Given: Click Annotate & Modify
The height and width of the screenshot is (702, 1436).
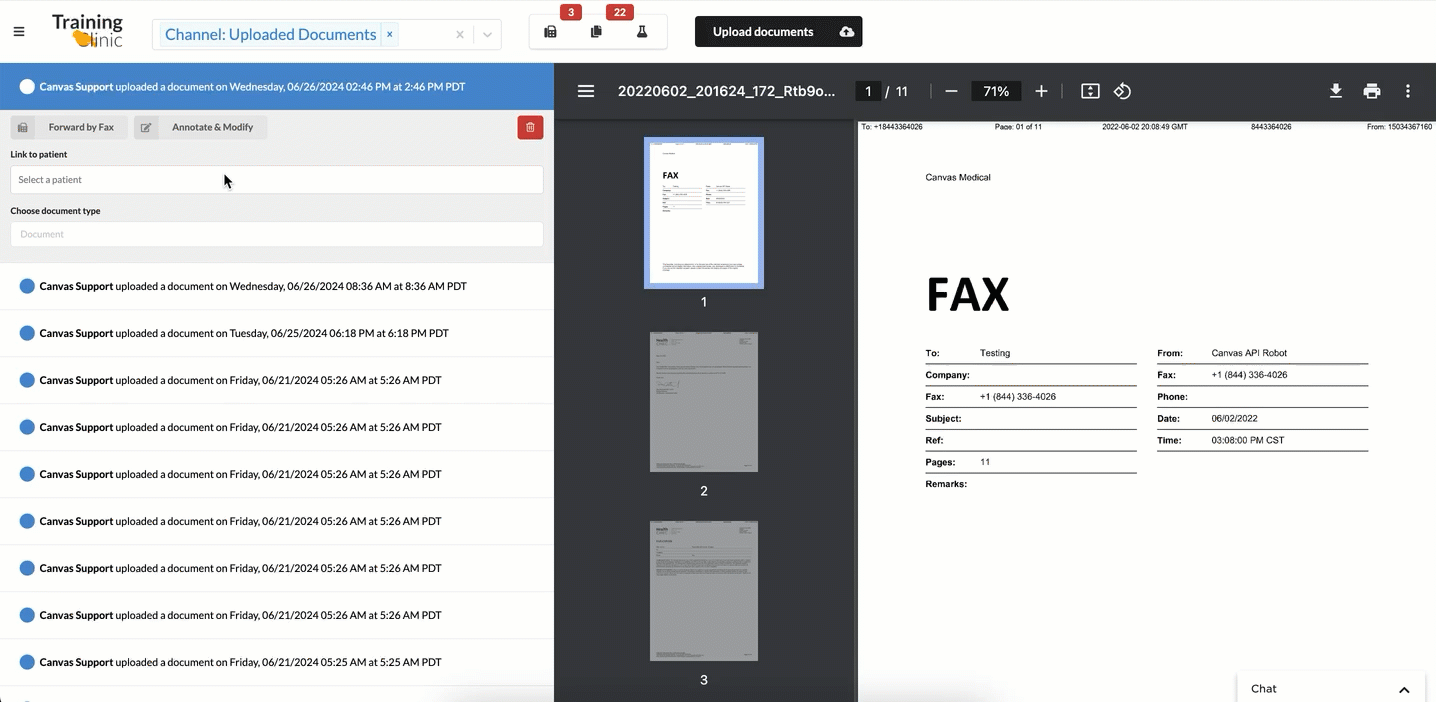Looking at the screenshot, I should coord(212,127).
